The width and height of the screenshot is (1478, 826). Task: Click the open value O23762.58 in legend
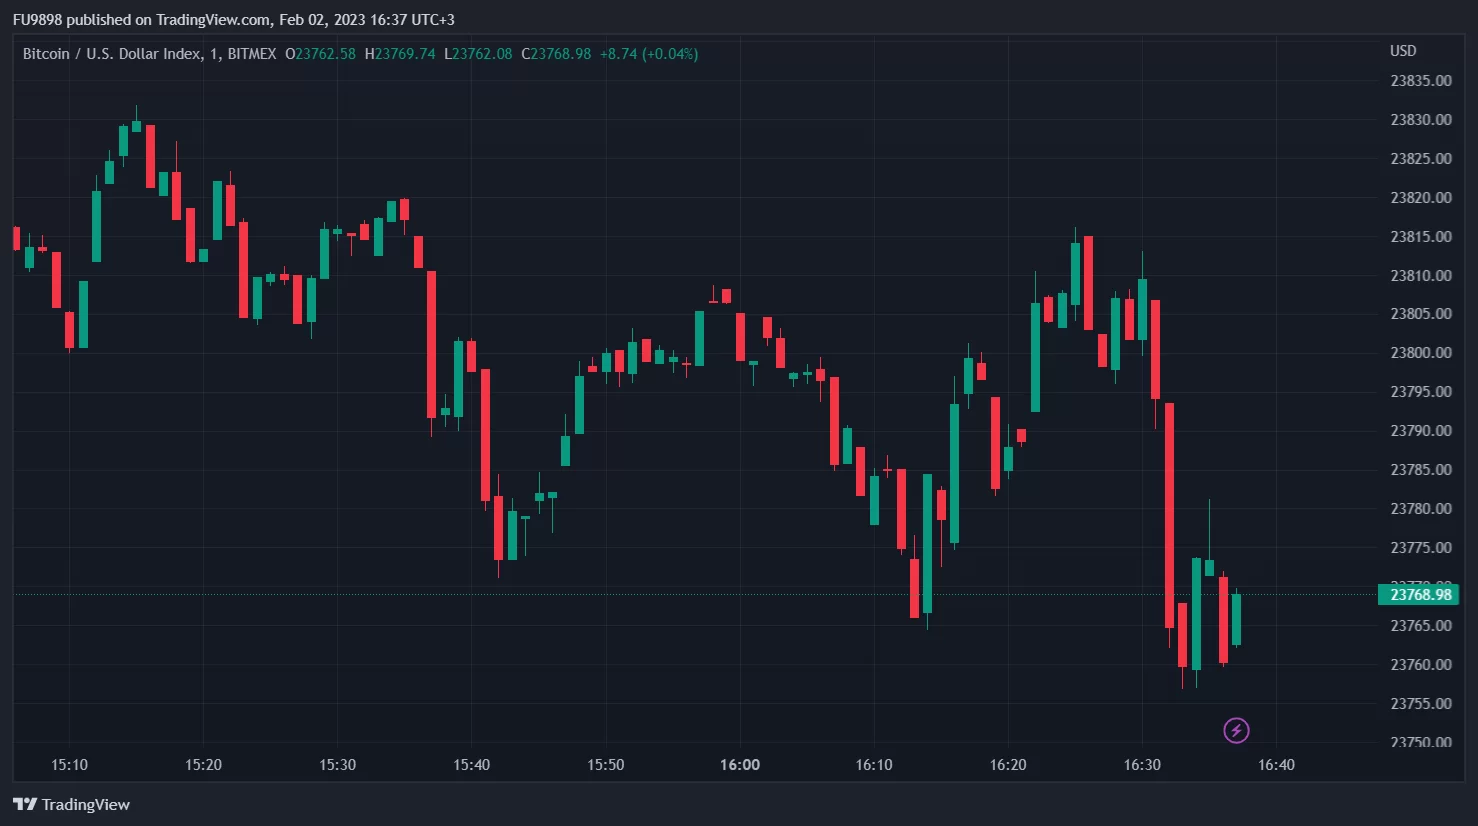(x=320, y=54)
